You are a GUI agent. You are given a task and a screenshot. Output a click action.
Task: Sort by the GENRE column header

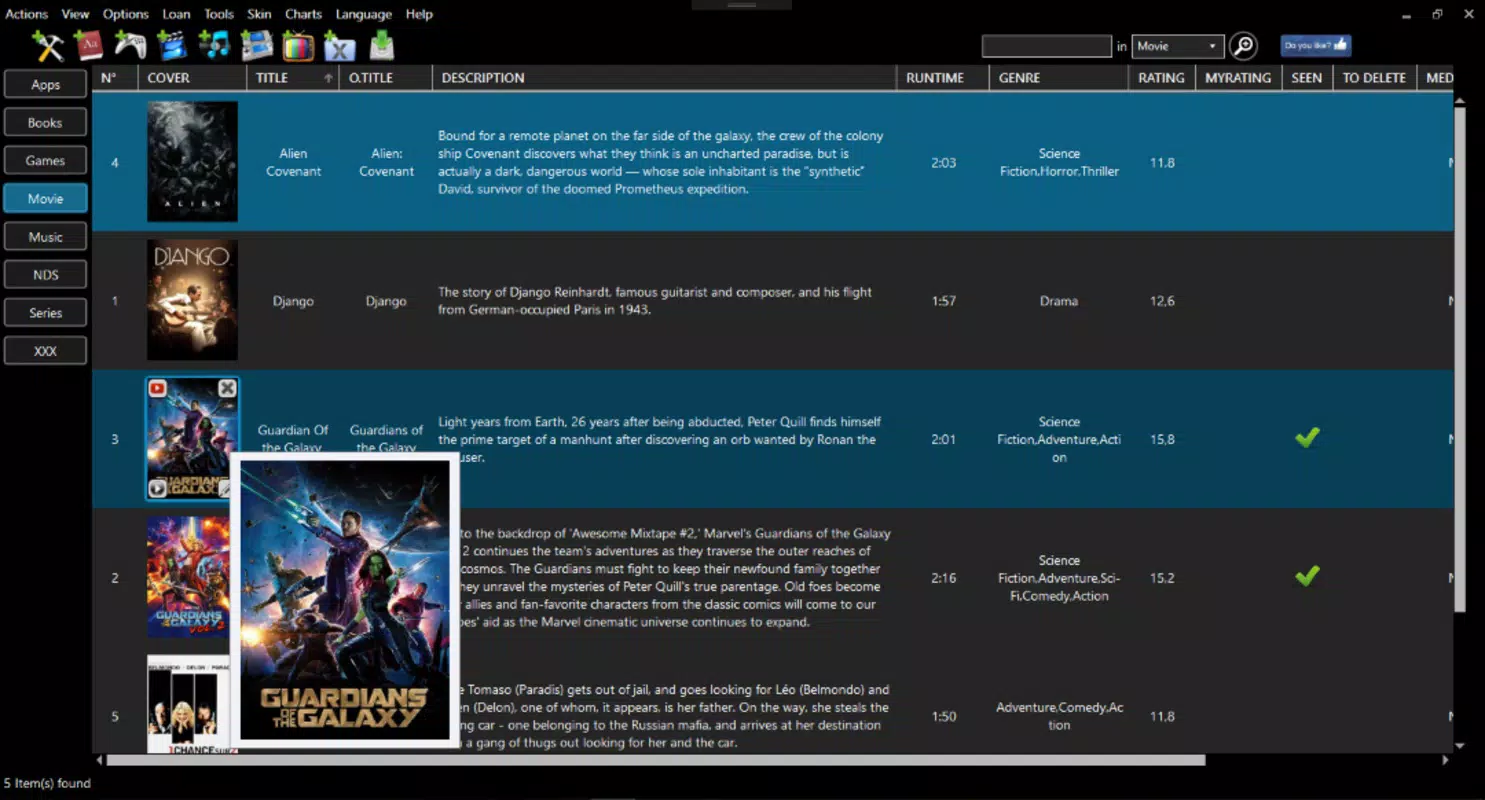coord(1059,78)
